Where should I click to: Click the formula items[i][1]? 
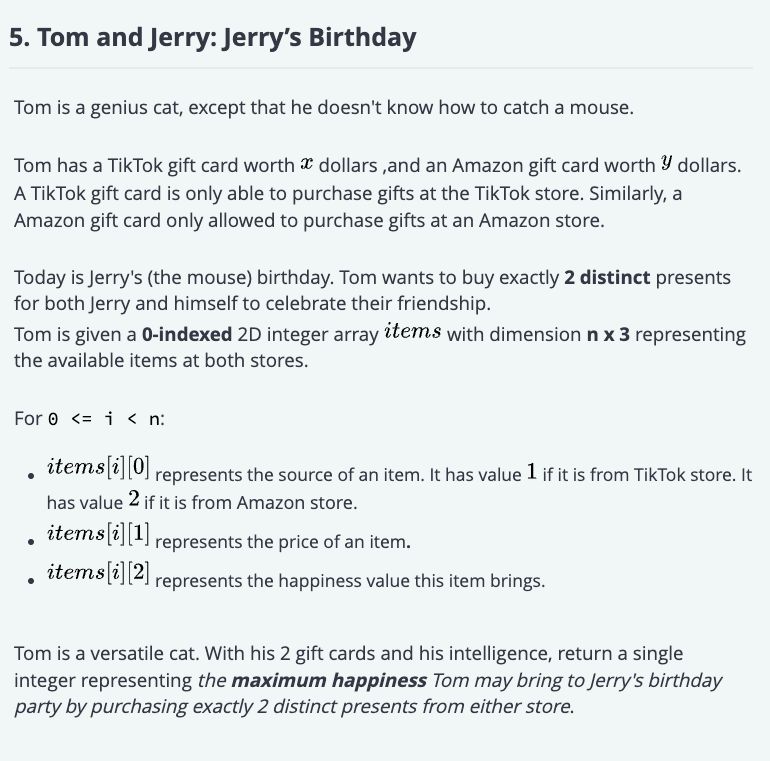pos(98,533)
